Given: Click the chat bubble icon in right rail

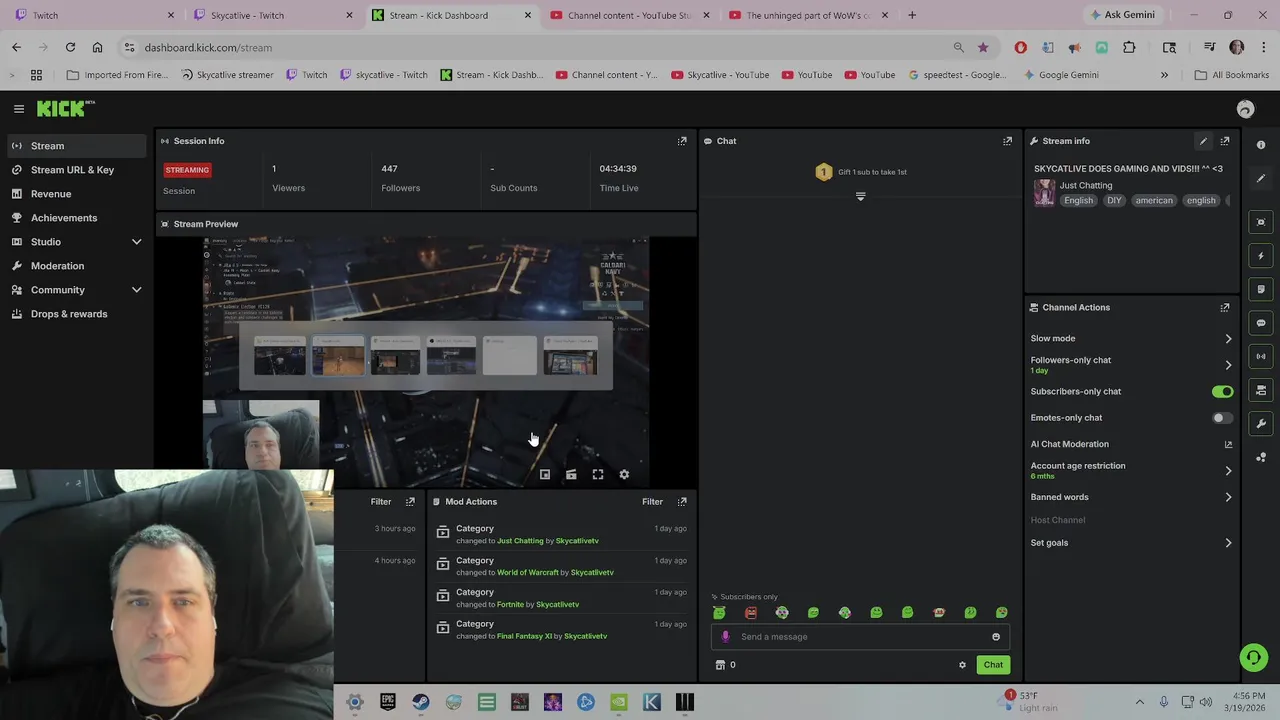Looking at the screenshot, I should coord(1261,323).
